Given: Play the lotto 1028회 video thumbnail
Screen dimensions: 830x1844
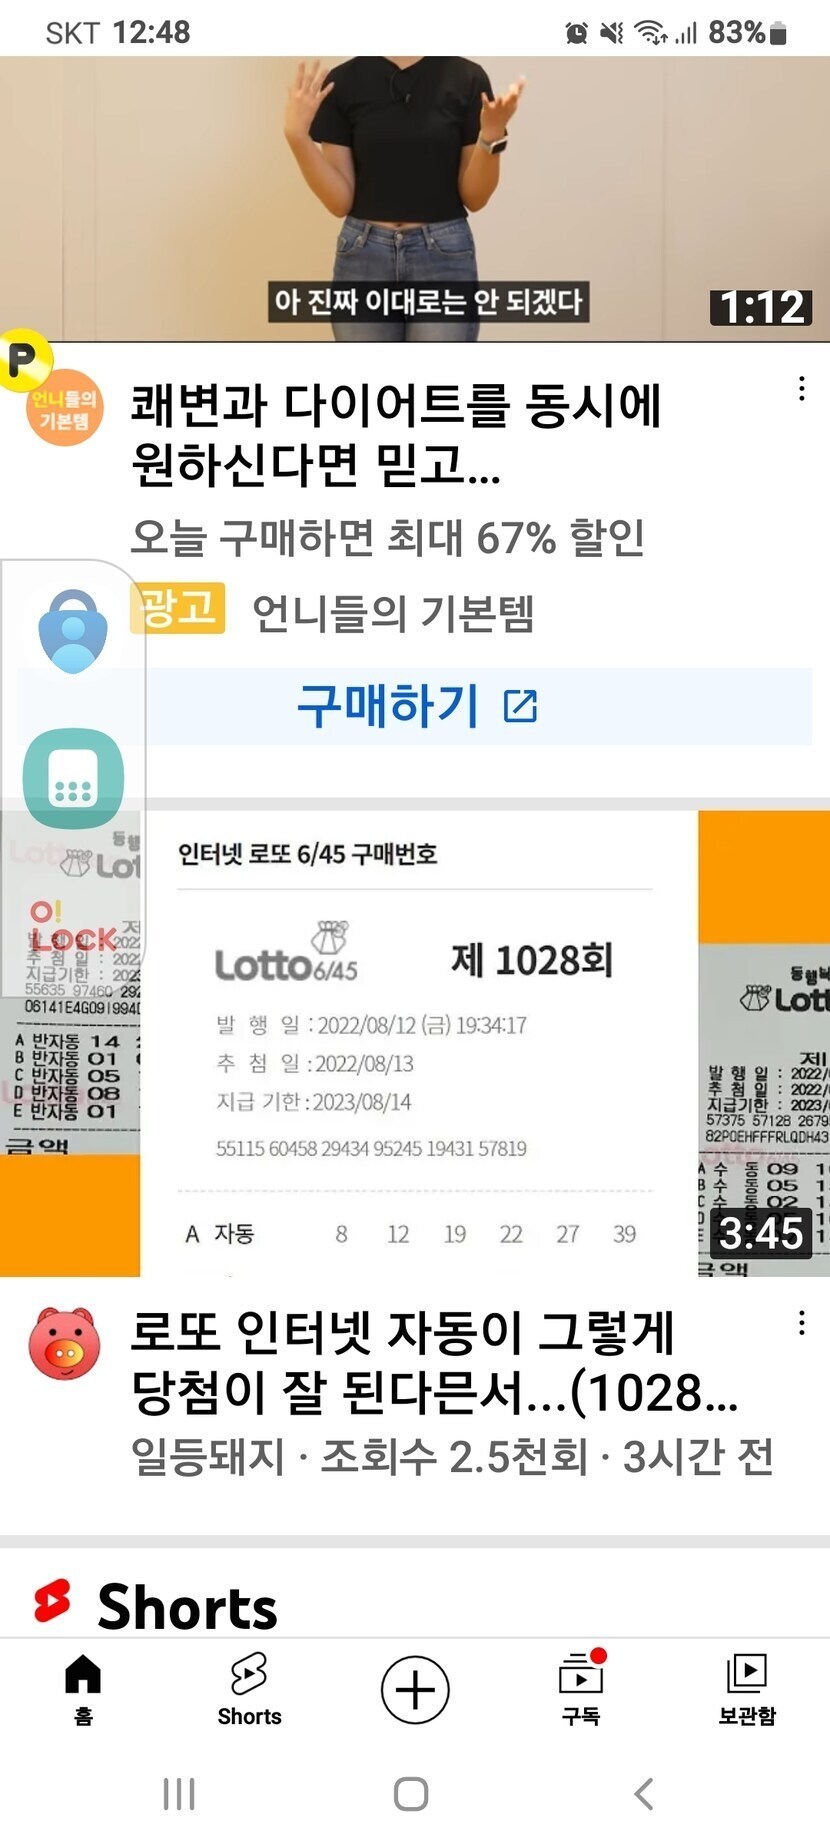Looking at the screenshot, I should point(415,1043).
